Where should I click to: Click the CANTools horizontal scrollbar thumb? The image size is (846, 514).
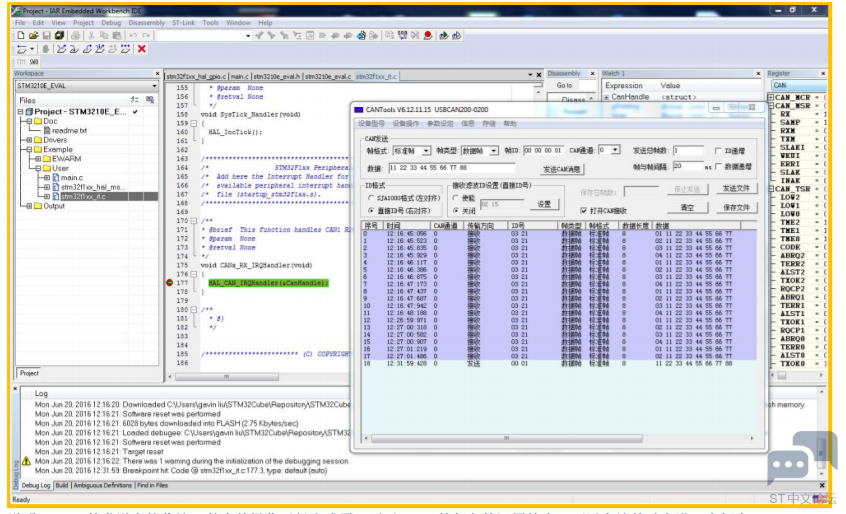pos(506,438)
